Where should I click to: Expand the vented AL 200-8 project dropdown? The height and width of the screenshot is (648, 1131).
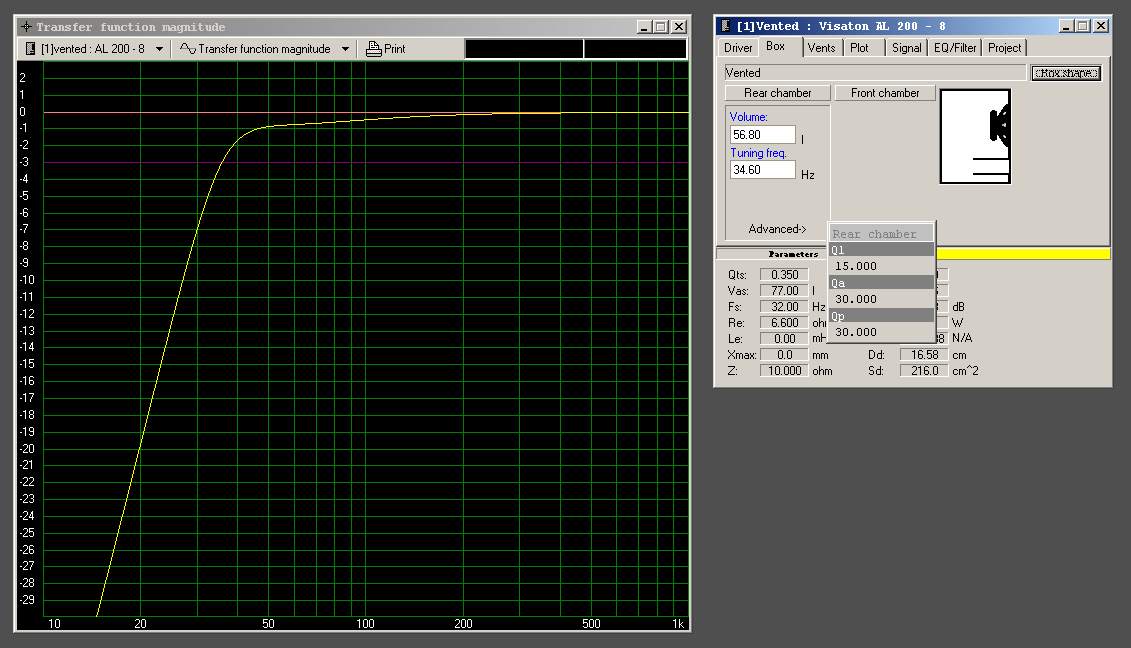point(159,49)
